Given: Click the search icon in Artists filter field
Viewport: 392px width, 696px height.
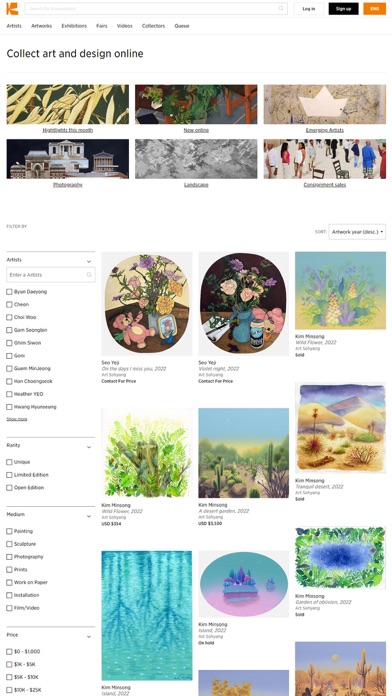Looking at the screenshot, I should 89,275.
